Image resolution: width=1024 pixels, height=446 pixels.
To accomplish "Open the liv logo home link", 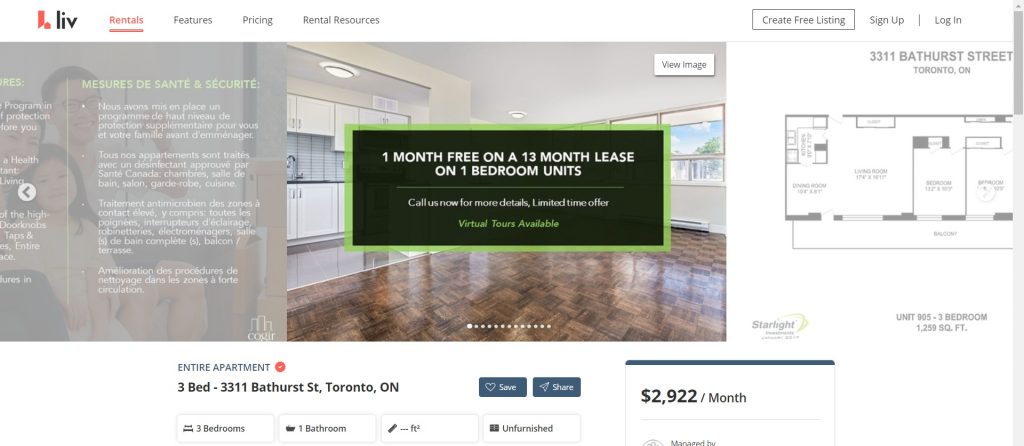I will (57, 20).
